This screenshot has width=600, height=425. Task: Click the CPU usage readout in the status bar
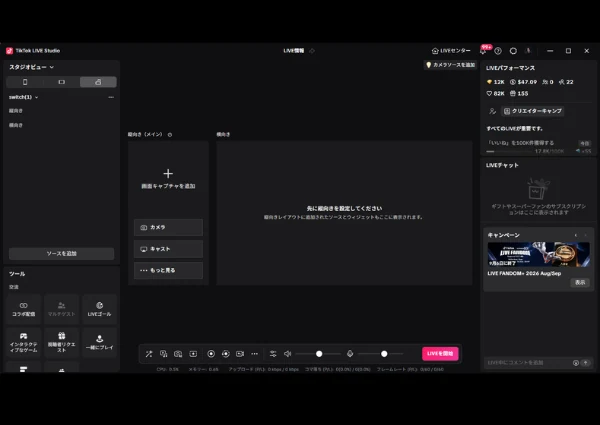[x=168, y=370]
